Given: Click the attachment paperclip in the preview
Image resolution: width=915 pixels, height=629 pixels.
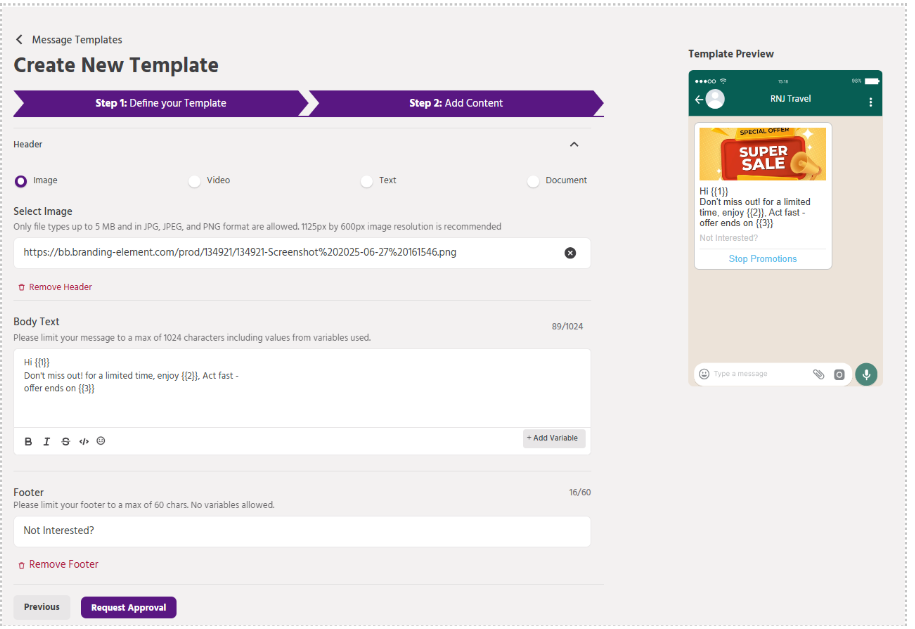Looking at the screenshot, I should (818, 374).
